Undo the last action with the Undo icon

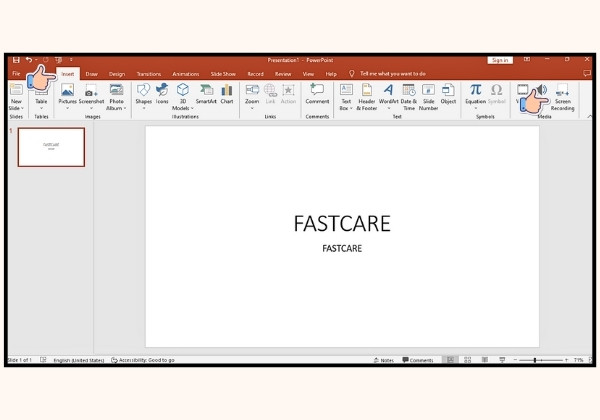(29, 60)
